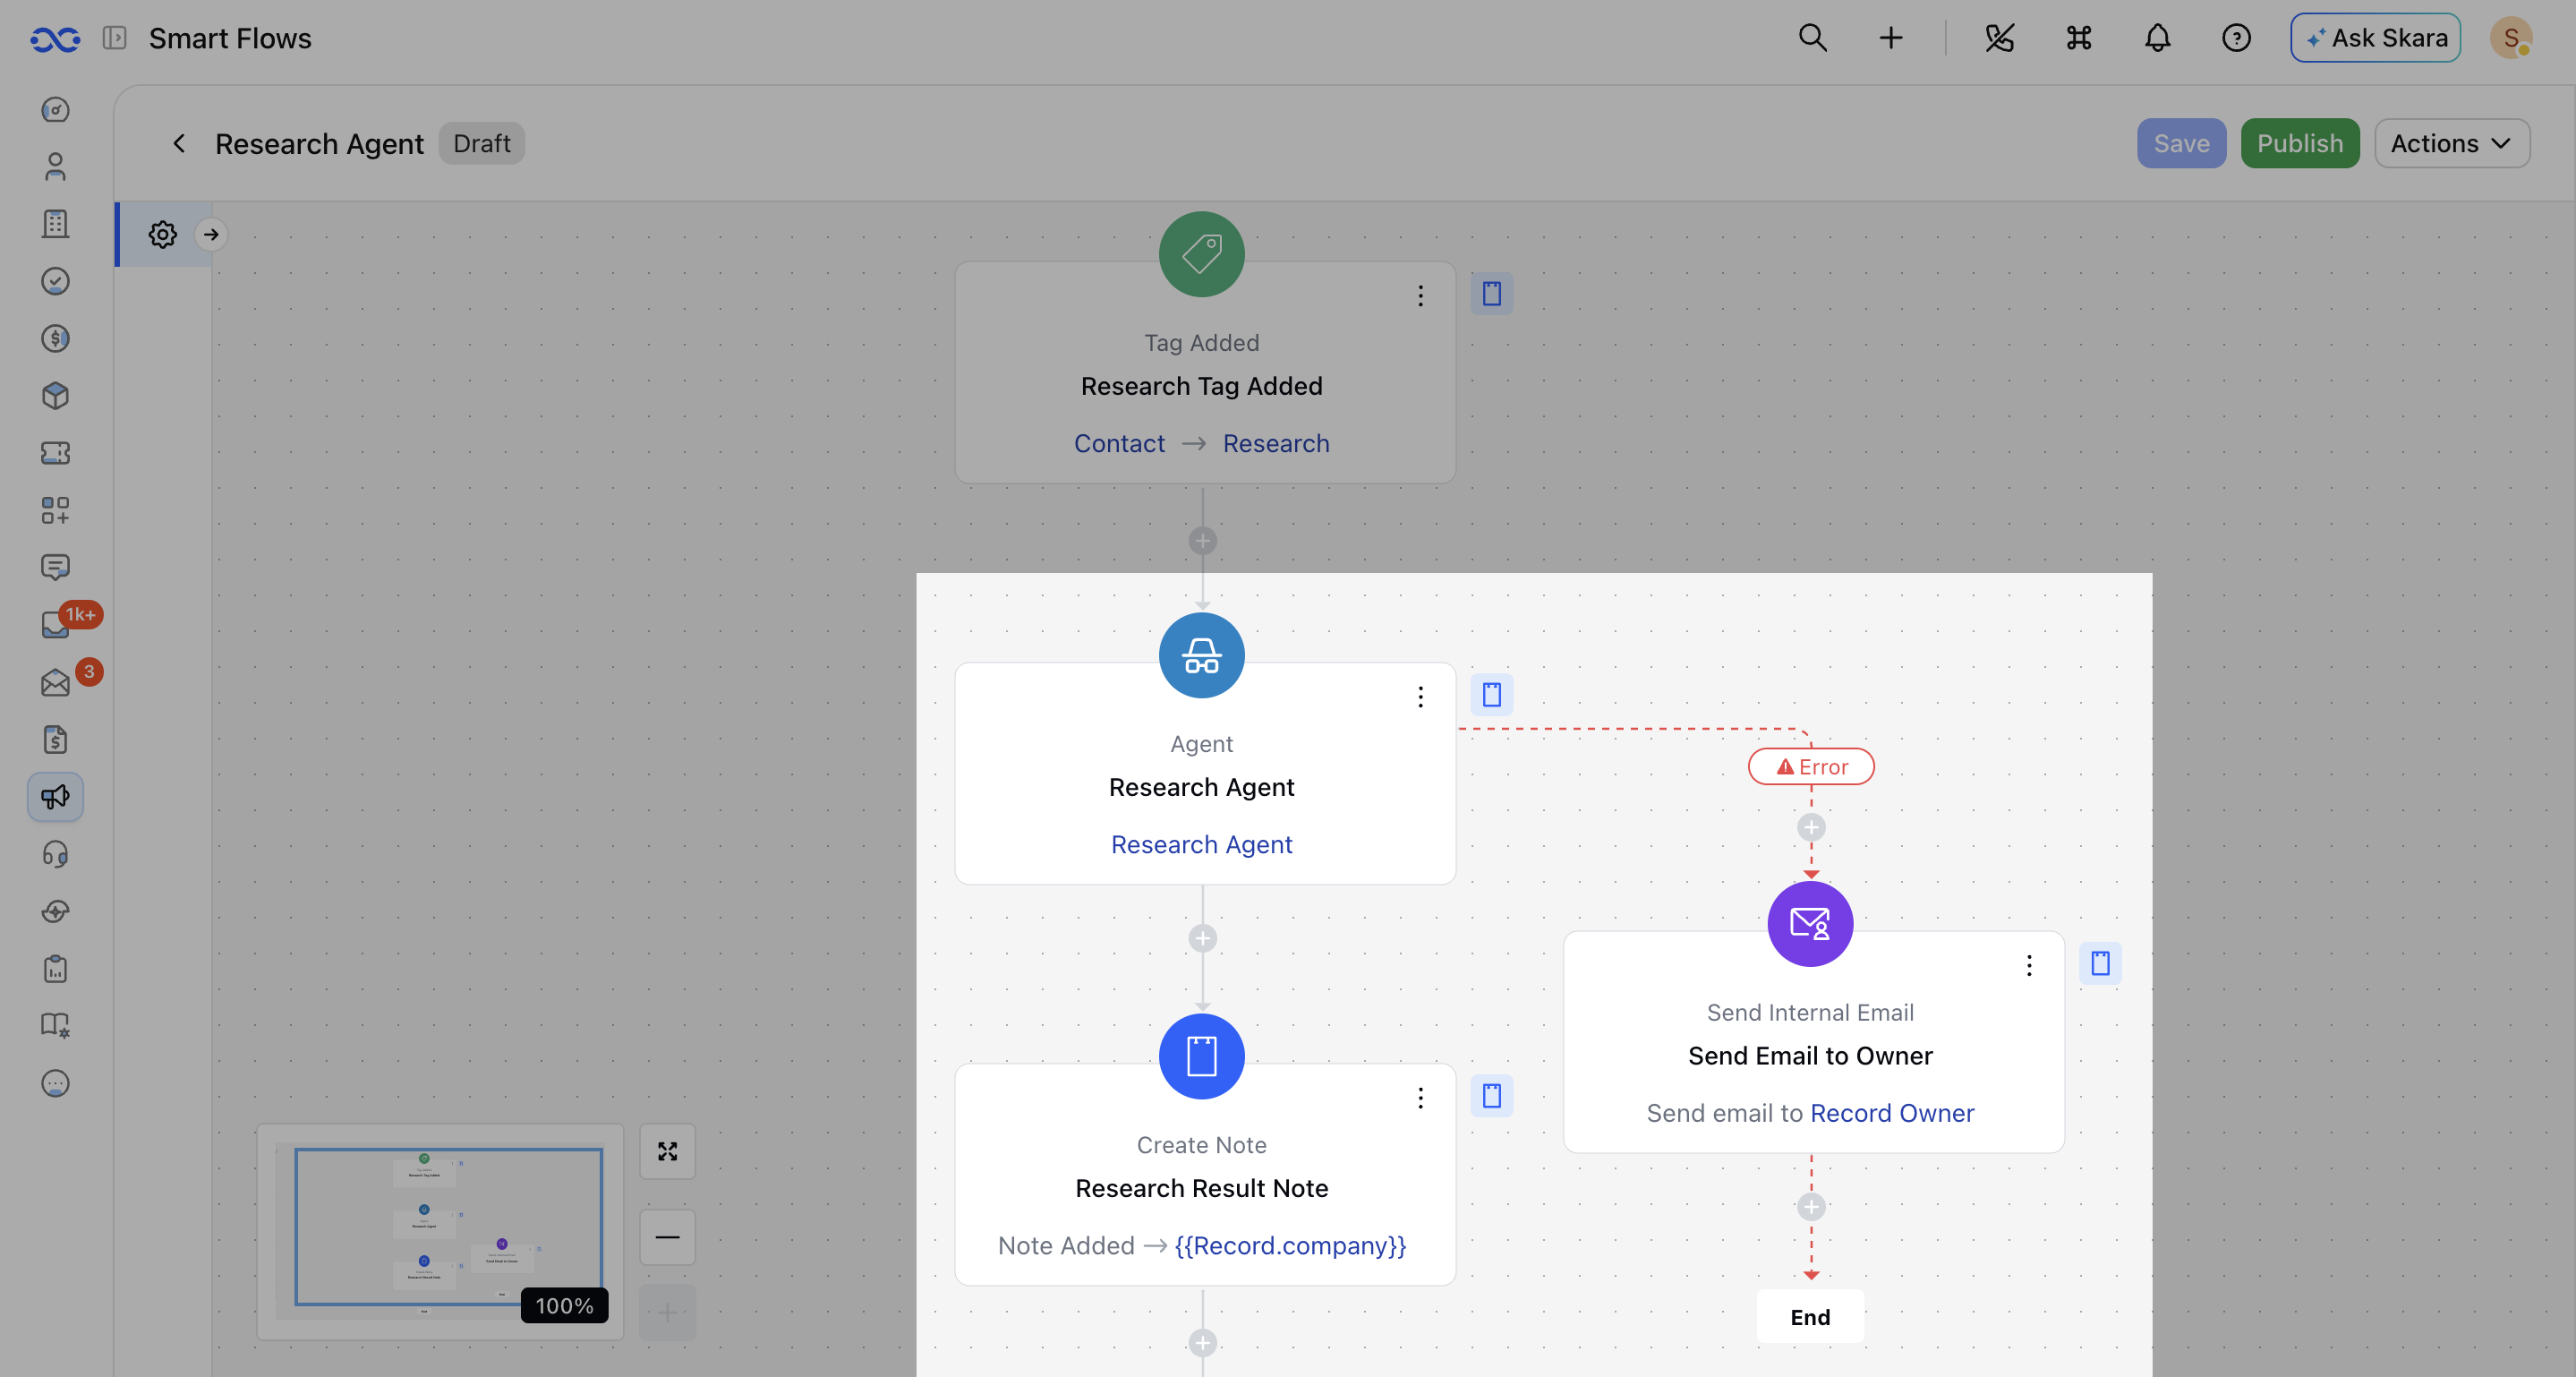Click note icon beside Create Note node

click(1492, 1096)
